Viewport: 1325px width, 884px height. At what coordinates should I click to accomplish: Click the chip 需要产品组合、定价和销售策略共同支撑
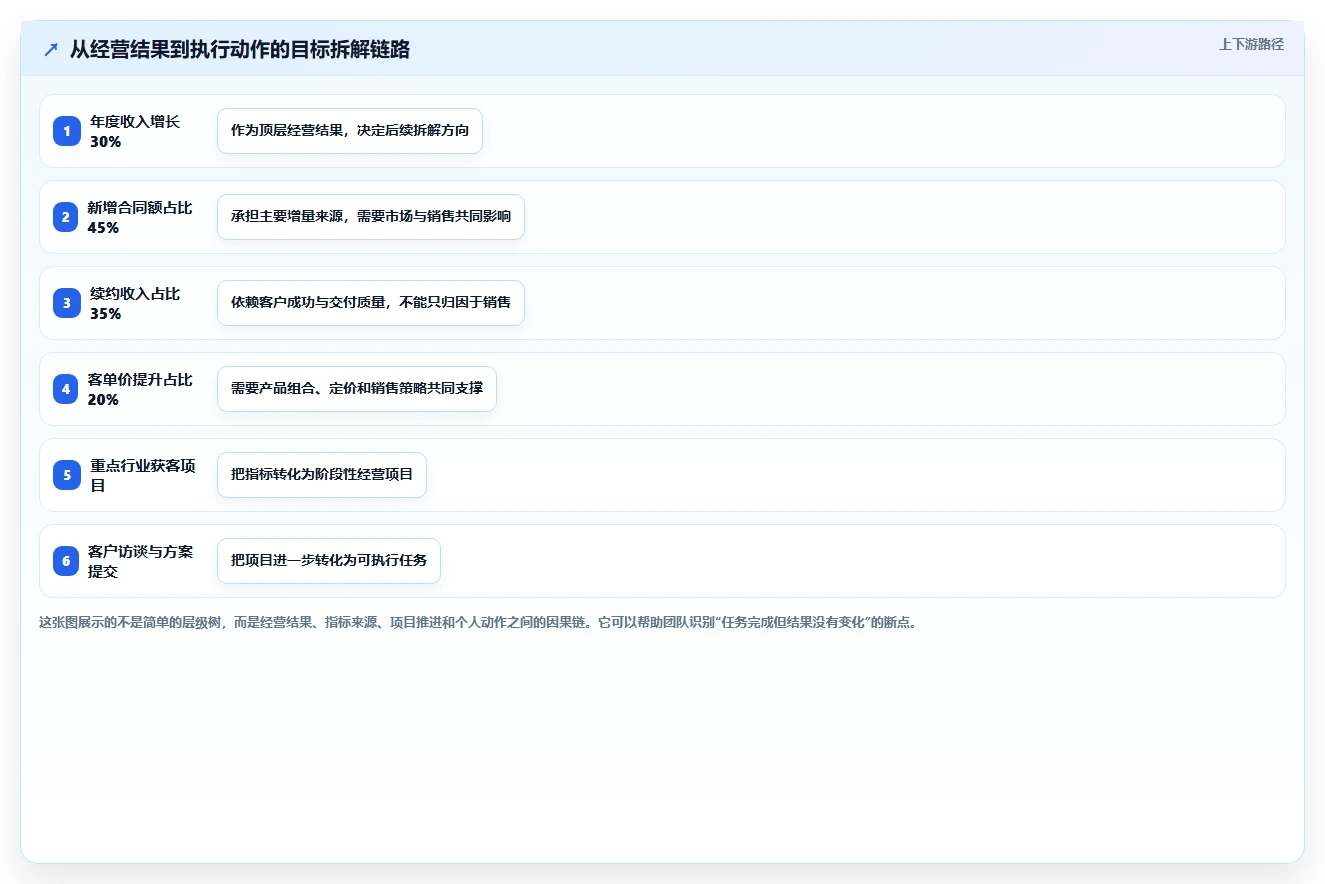[x=357, y=389]
